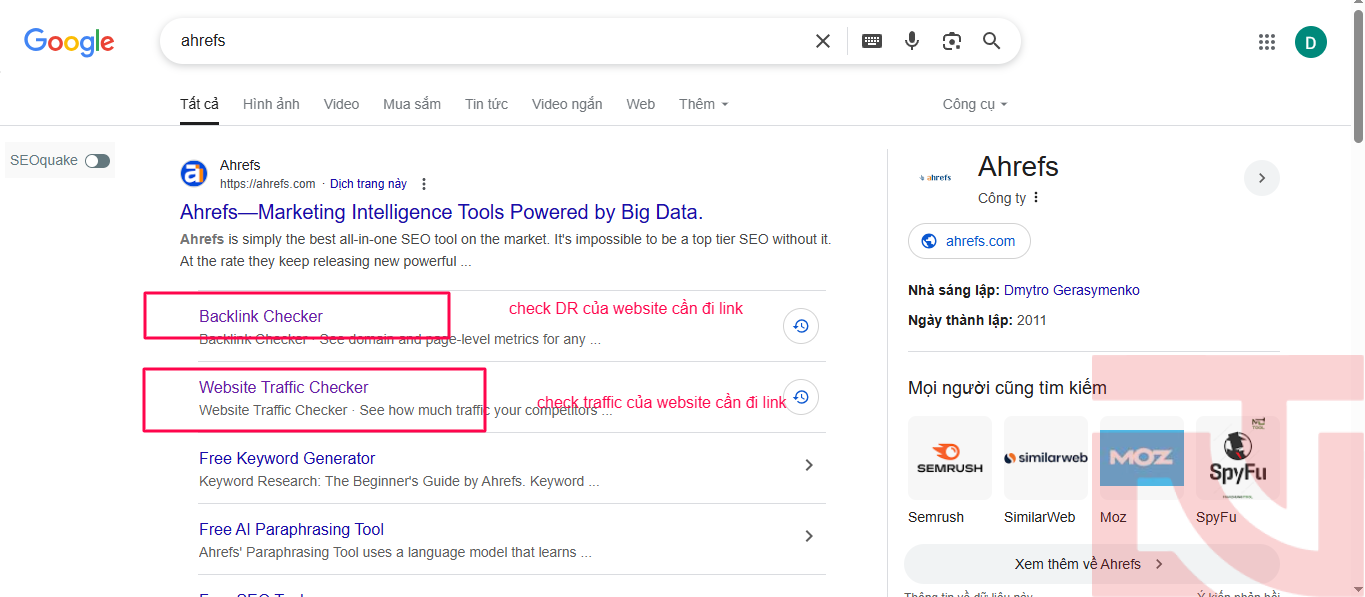Switch to the Video ngắn tab
This screenshot has width=1365, height=597.
point(567,104)
